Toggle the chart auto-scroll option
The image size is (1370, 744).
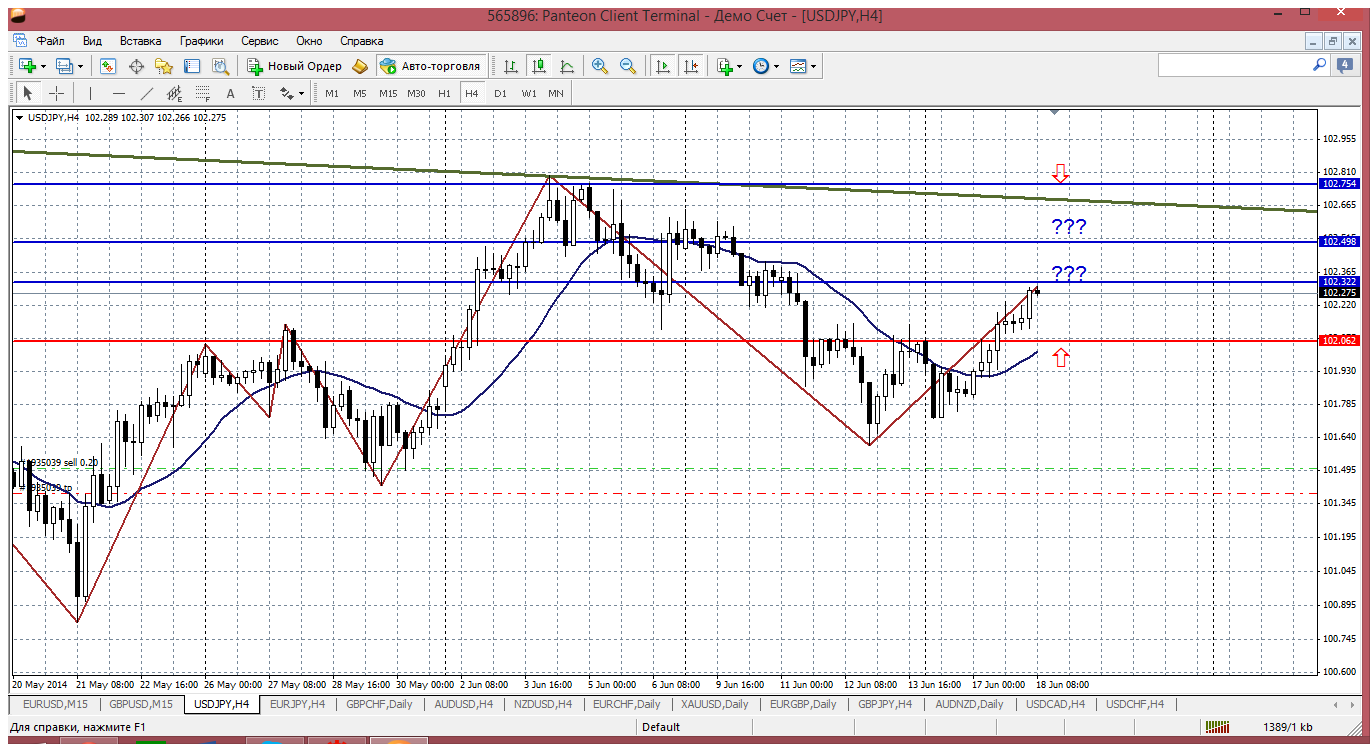(662, 66)
